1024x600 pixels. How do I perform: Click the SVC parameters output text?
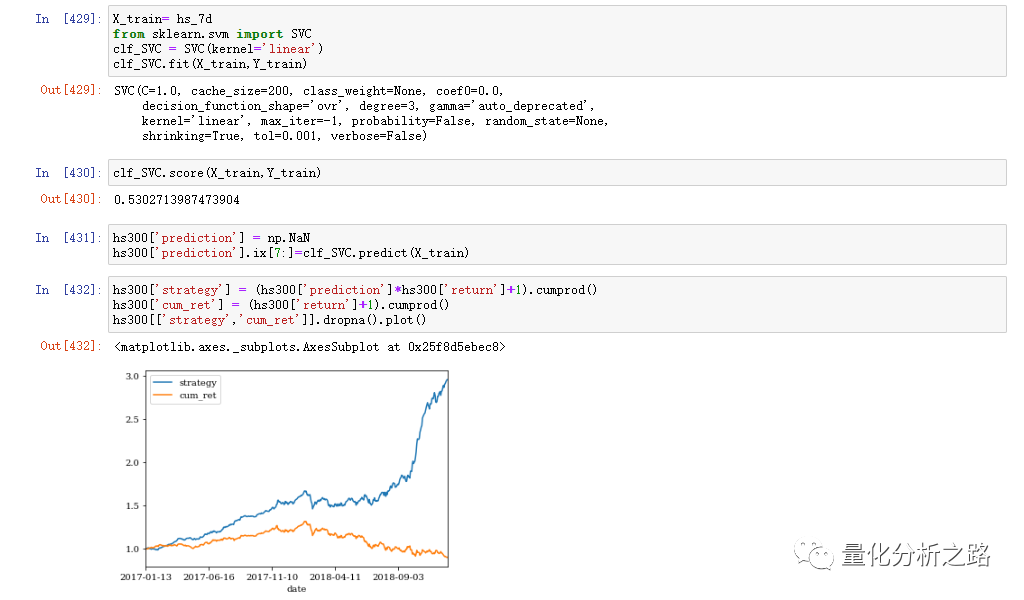coord(361,113)
